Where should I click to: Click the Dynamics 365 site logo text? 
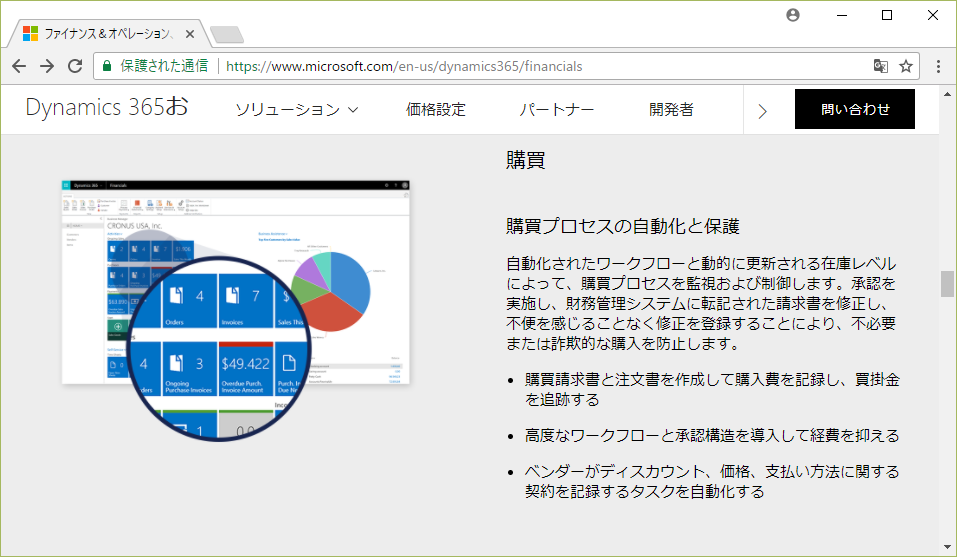tap(107, 107)
